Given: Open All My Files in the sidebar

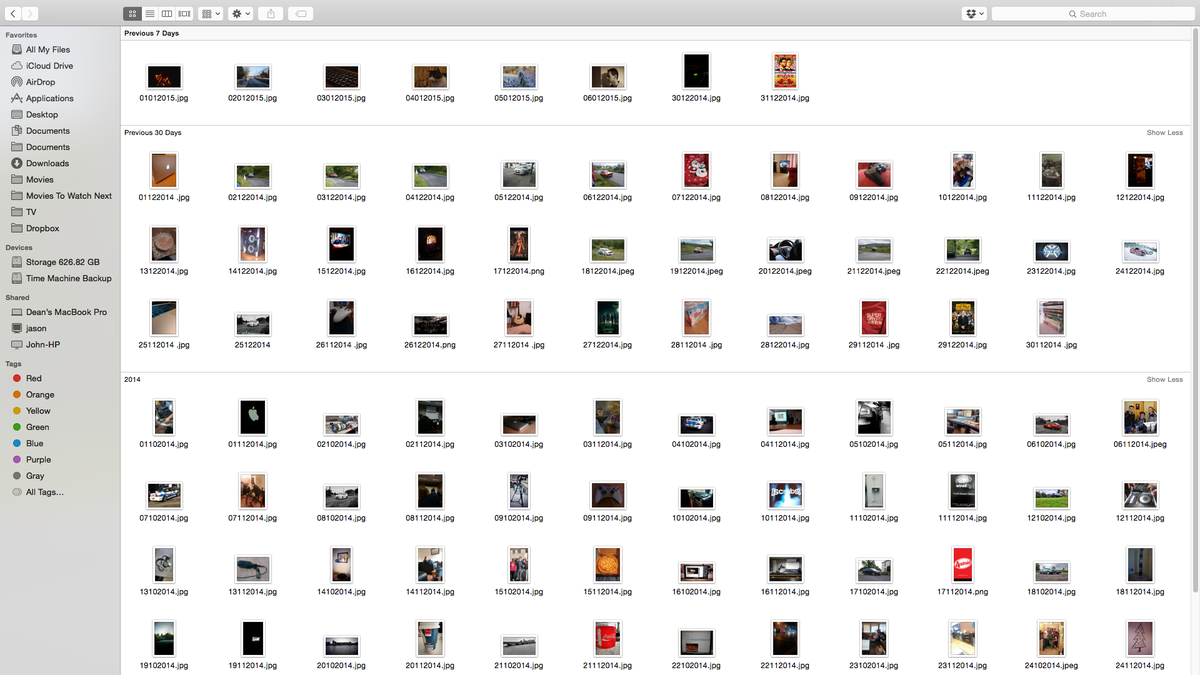Looking at the screenshot, I should (x=48, y=49).
